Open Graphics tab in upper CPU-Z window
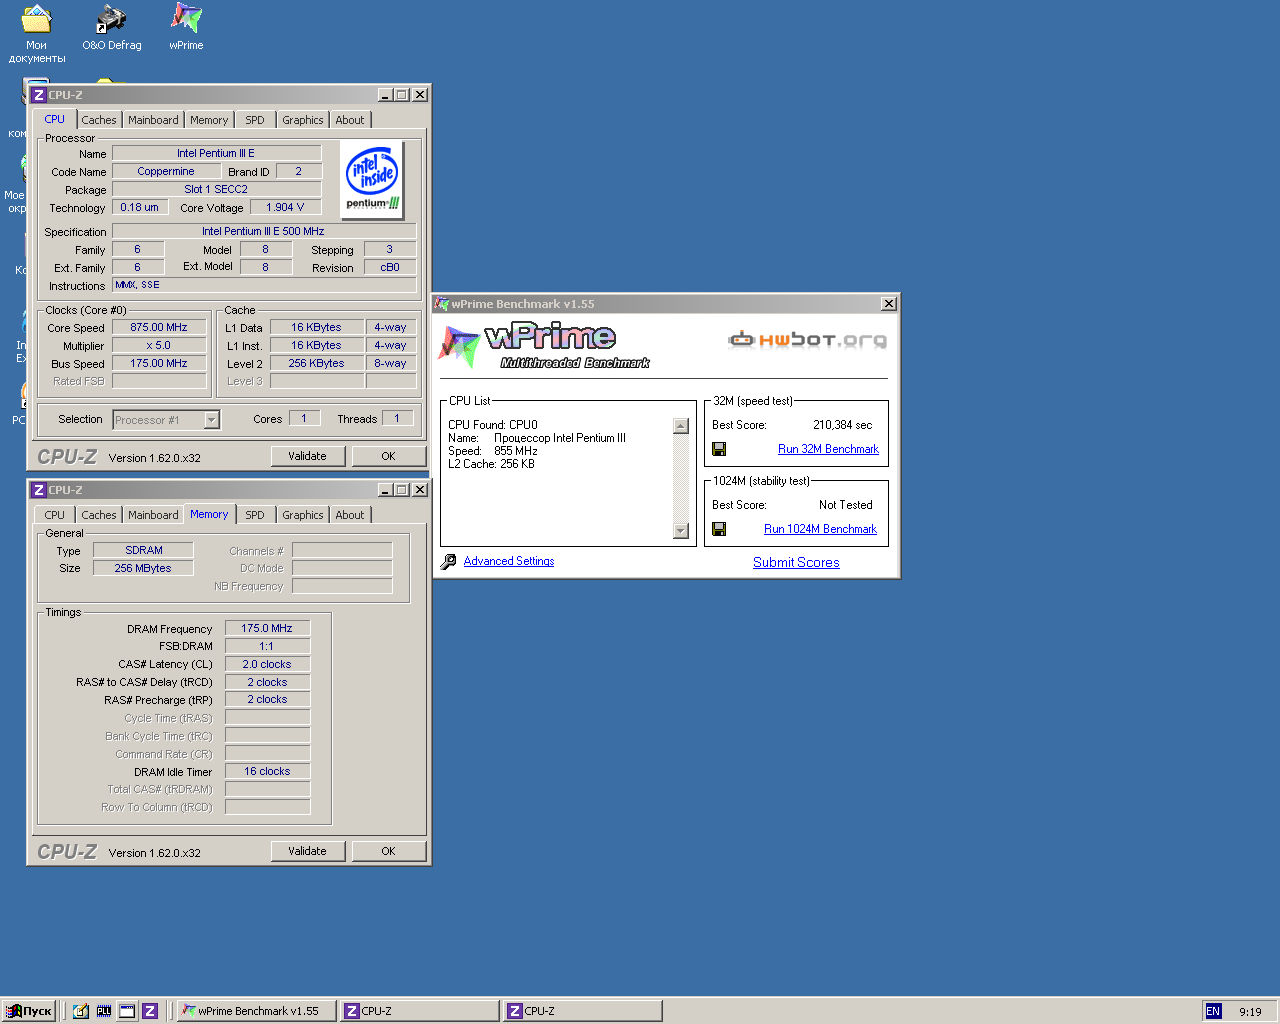The height and width of the screenshot is (1024, 1280). (302, 120)
